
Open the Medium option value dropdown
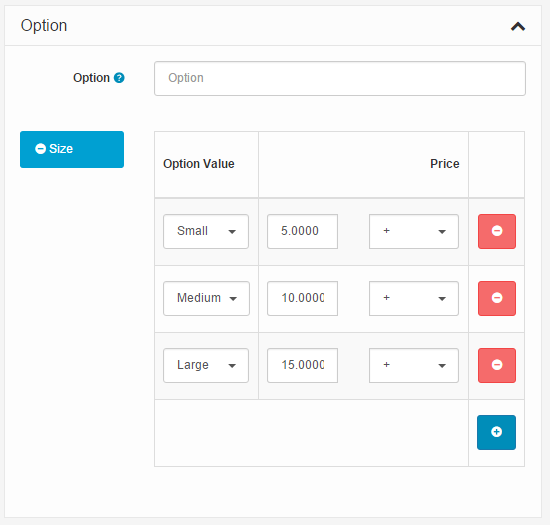pos(206,298)
